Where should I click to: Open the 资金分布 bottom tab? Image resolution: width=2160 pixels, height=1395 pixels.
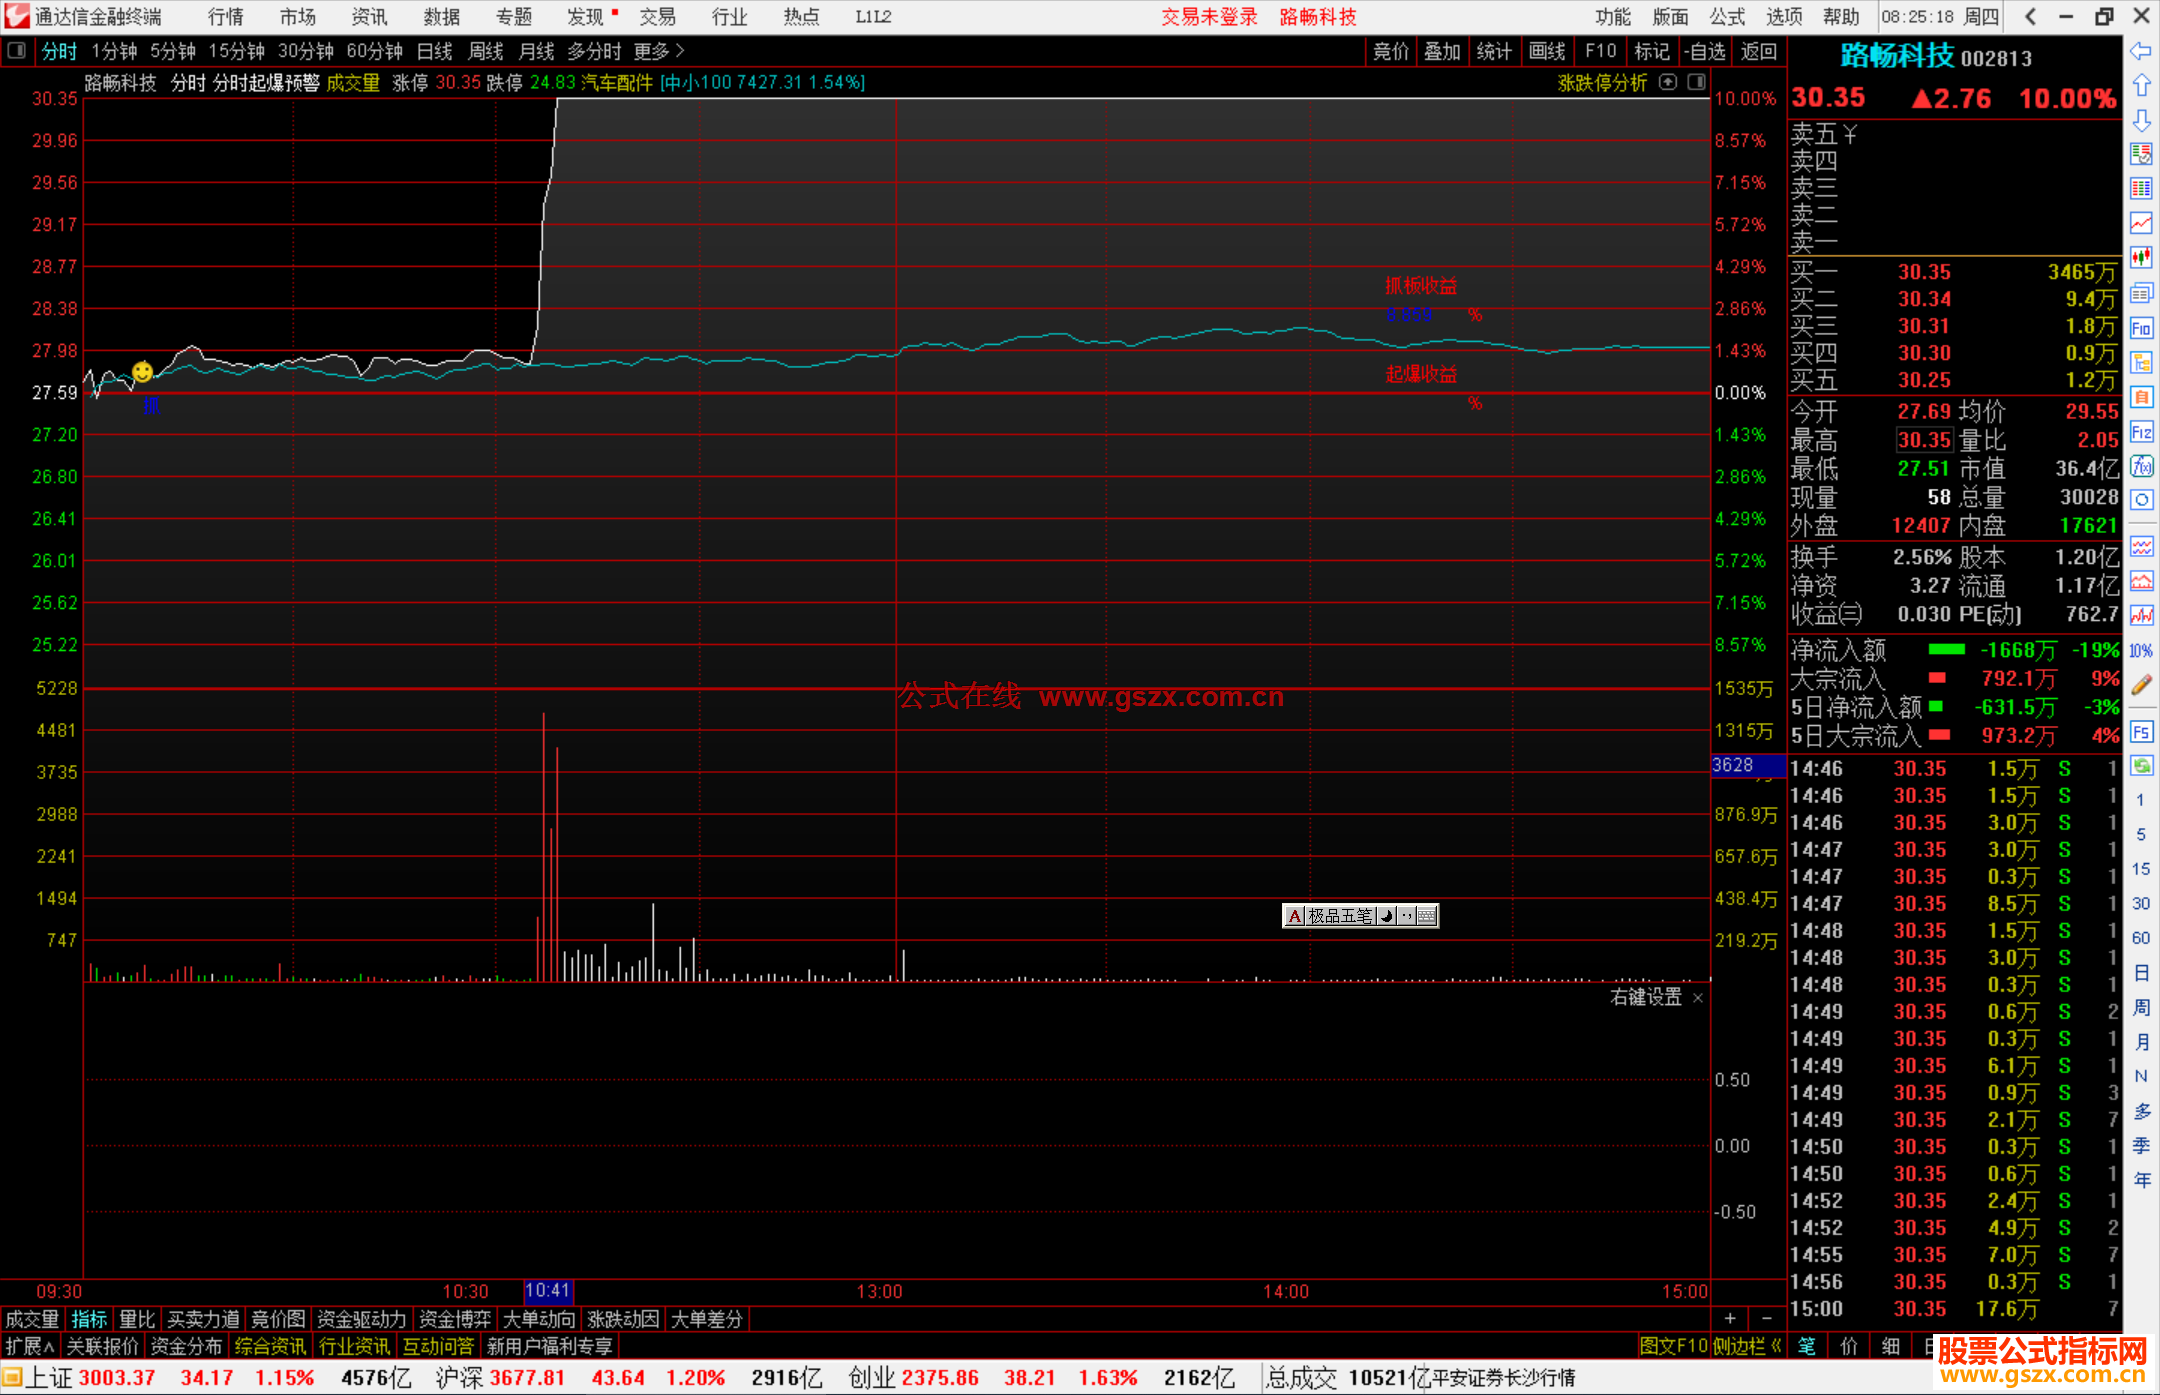pos(186,1346)
